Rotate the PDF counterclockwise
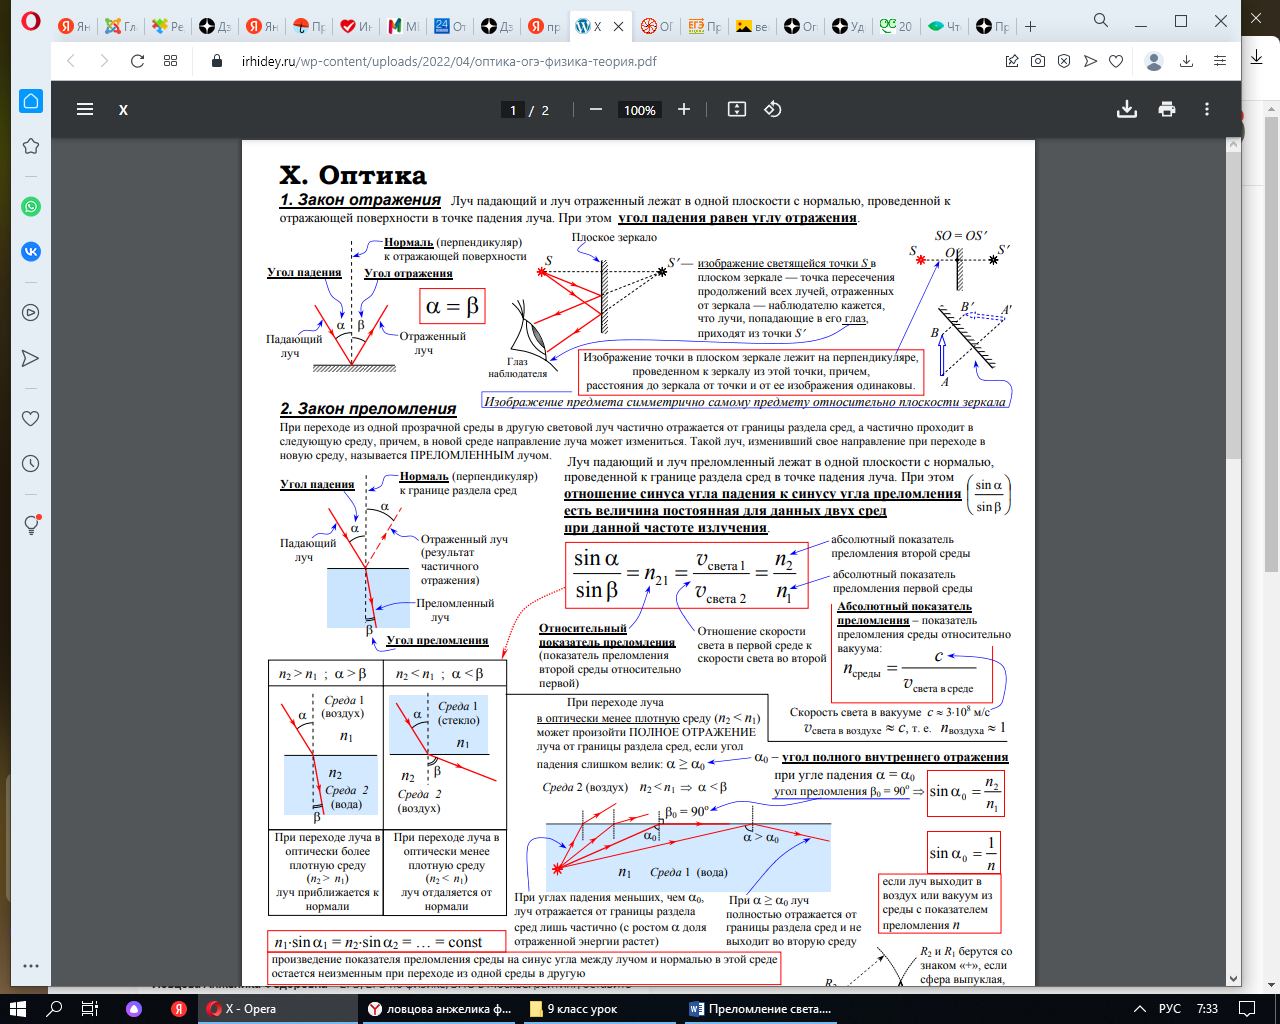This screenshot has height=1024, width=1280. 773,109
